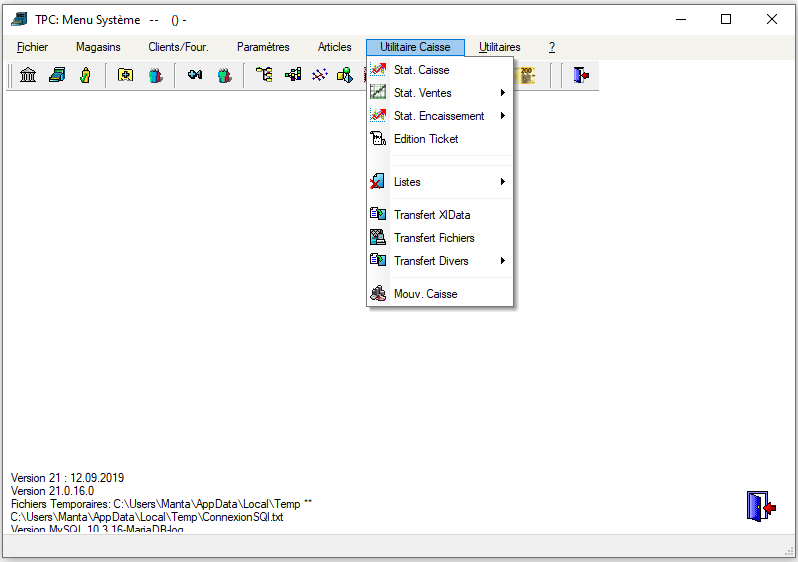798x562 pixels.
Task: Choose Transfert XlData from the menu
Action: tap(440, 215)
